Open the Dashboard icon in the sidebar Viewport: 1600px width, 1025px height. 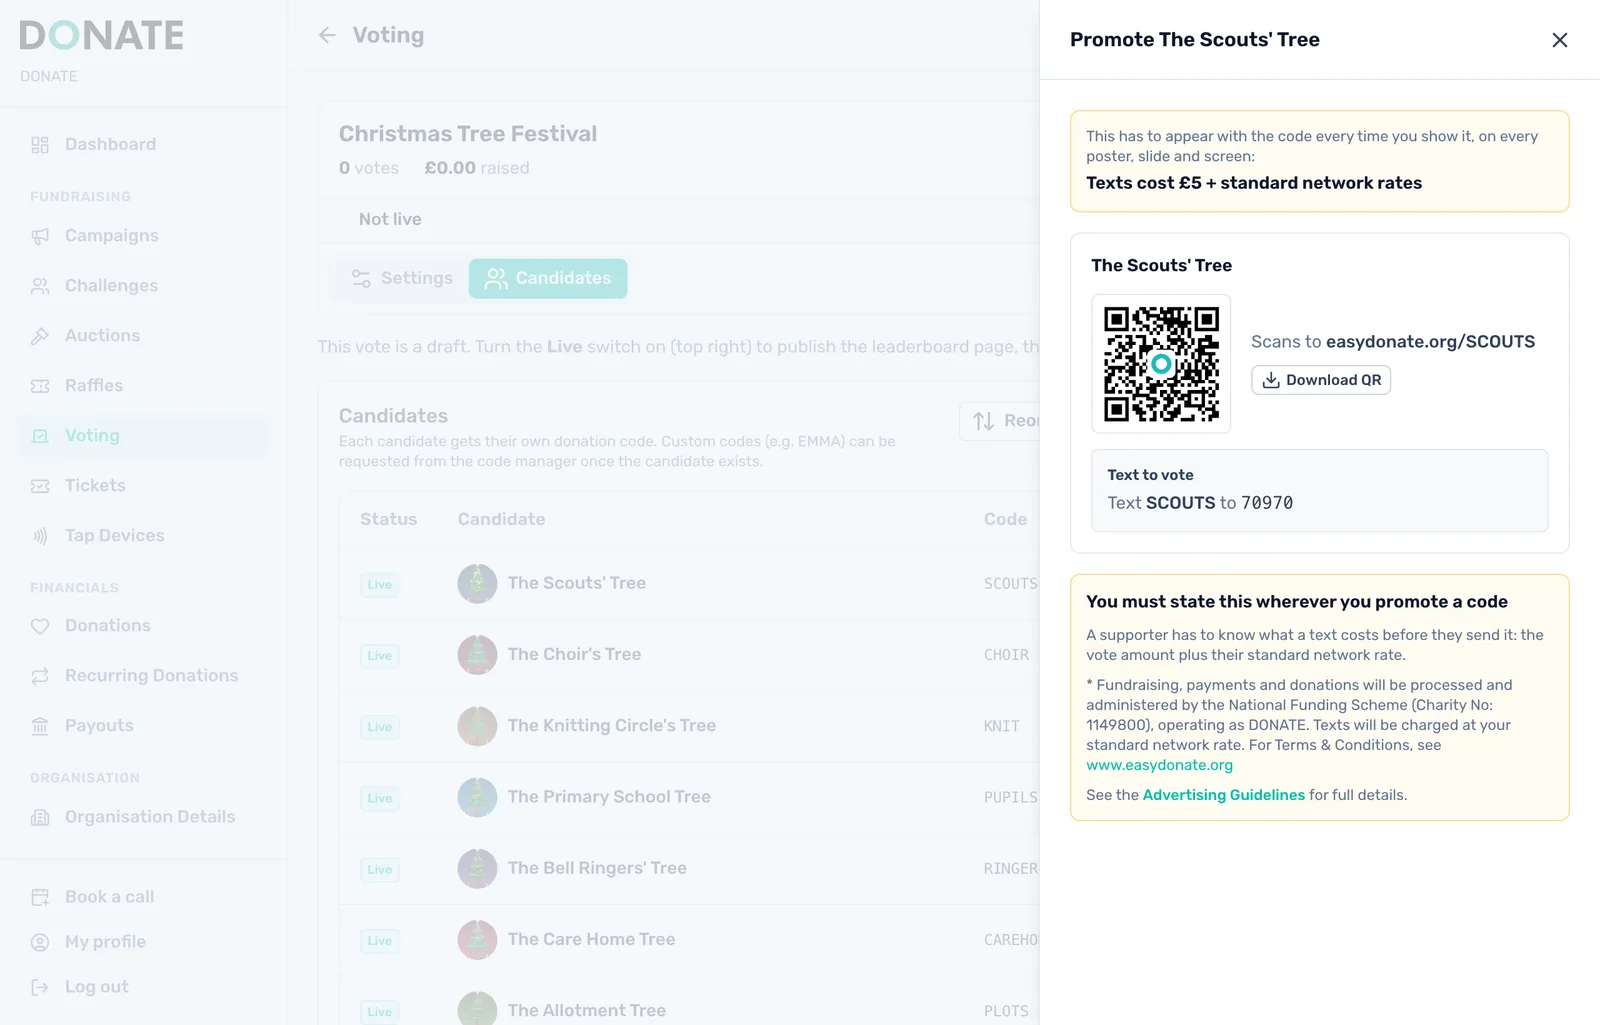point(40,145)
